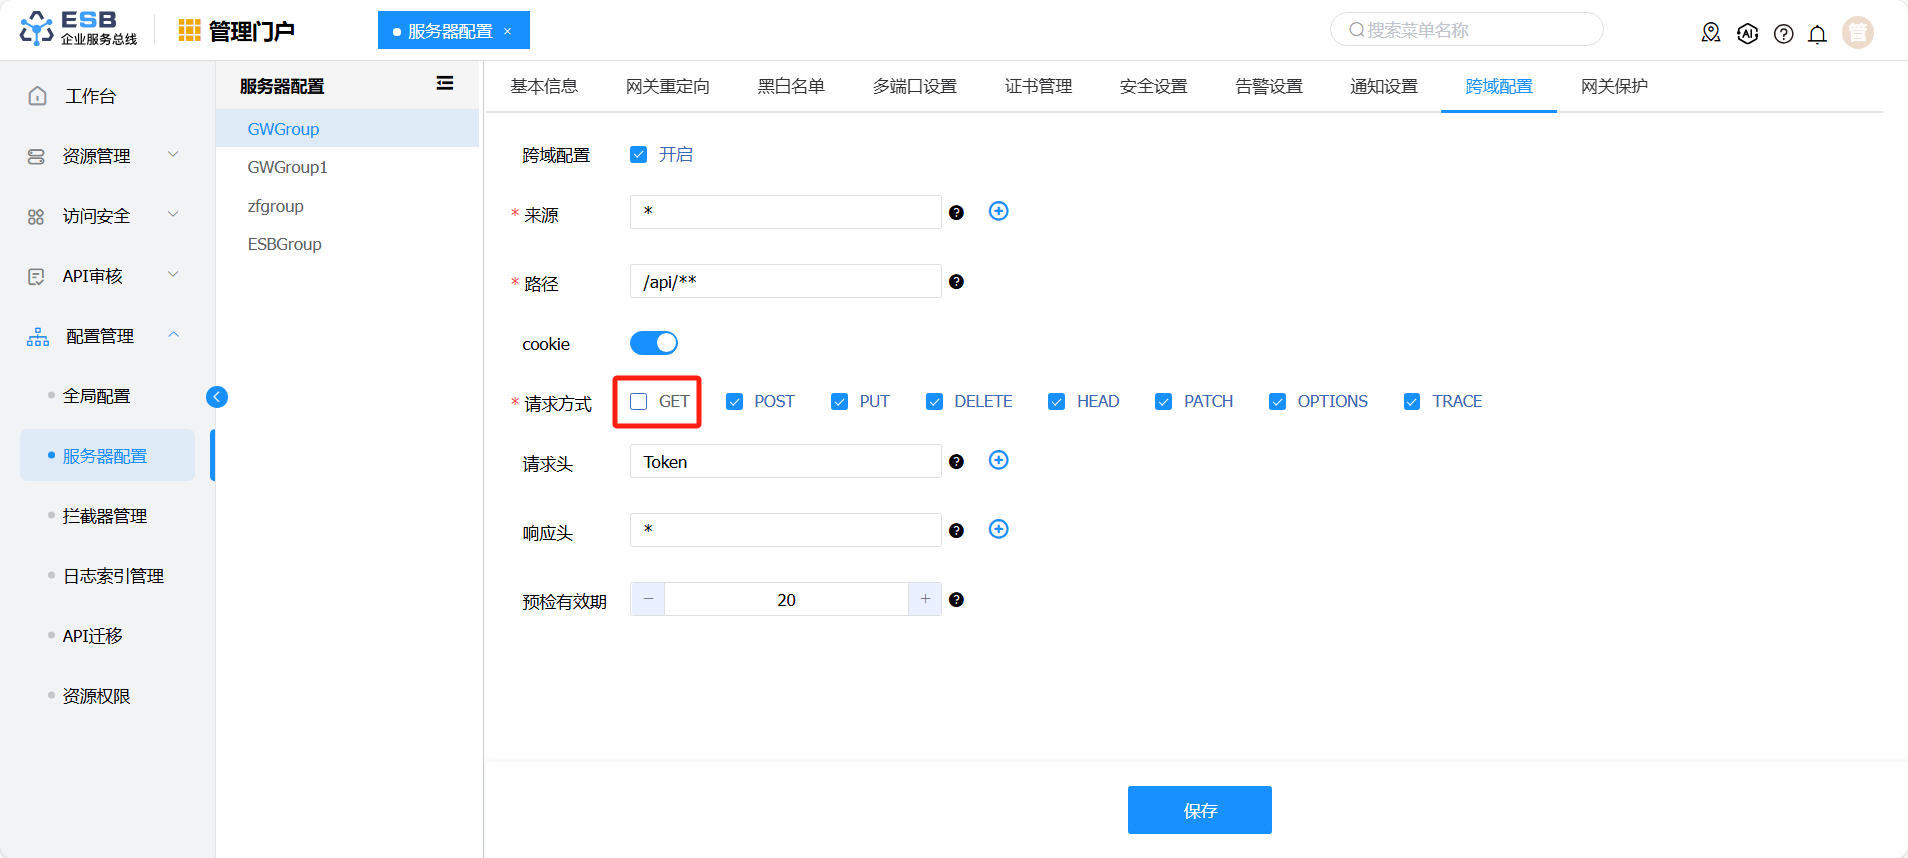Screen dimensions: 1908x858
Task: Show help tooltip for 来源 field
Action: click(x=956, y=213)
